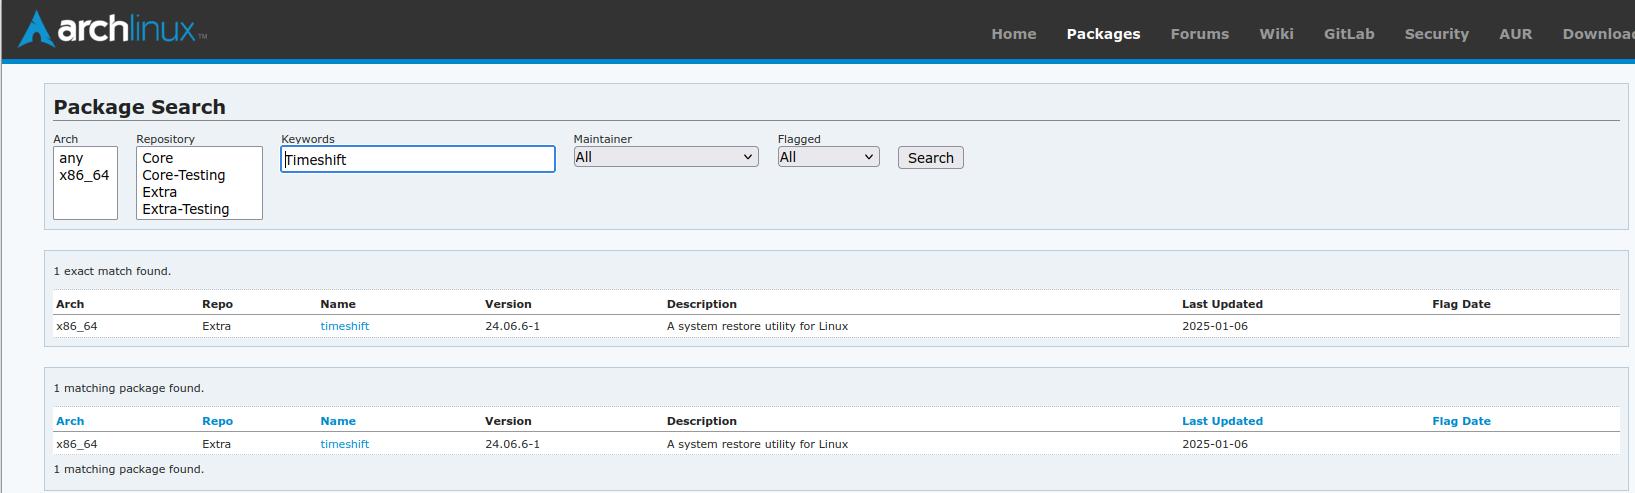
Task: Visit the AUR link in the header
Action: 1515,34
